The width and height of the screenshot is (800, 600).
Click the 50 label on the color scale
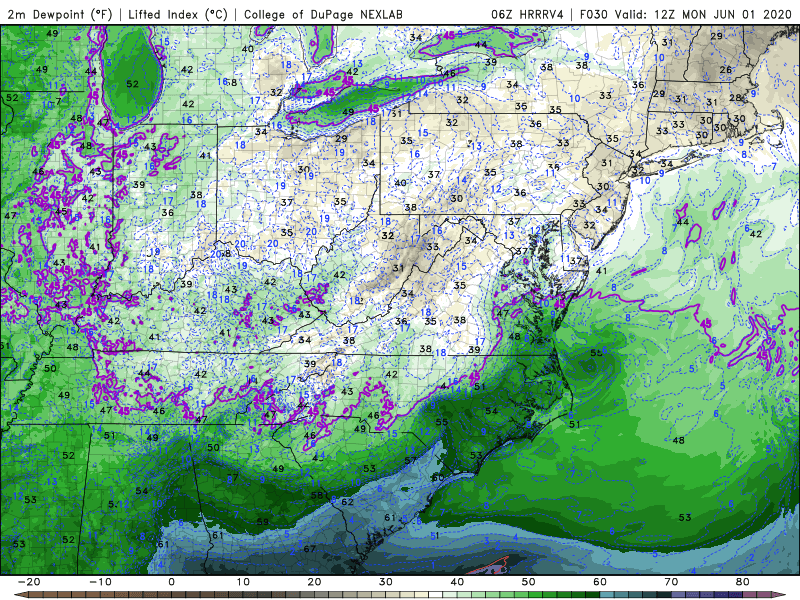(529, 582)
